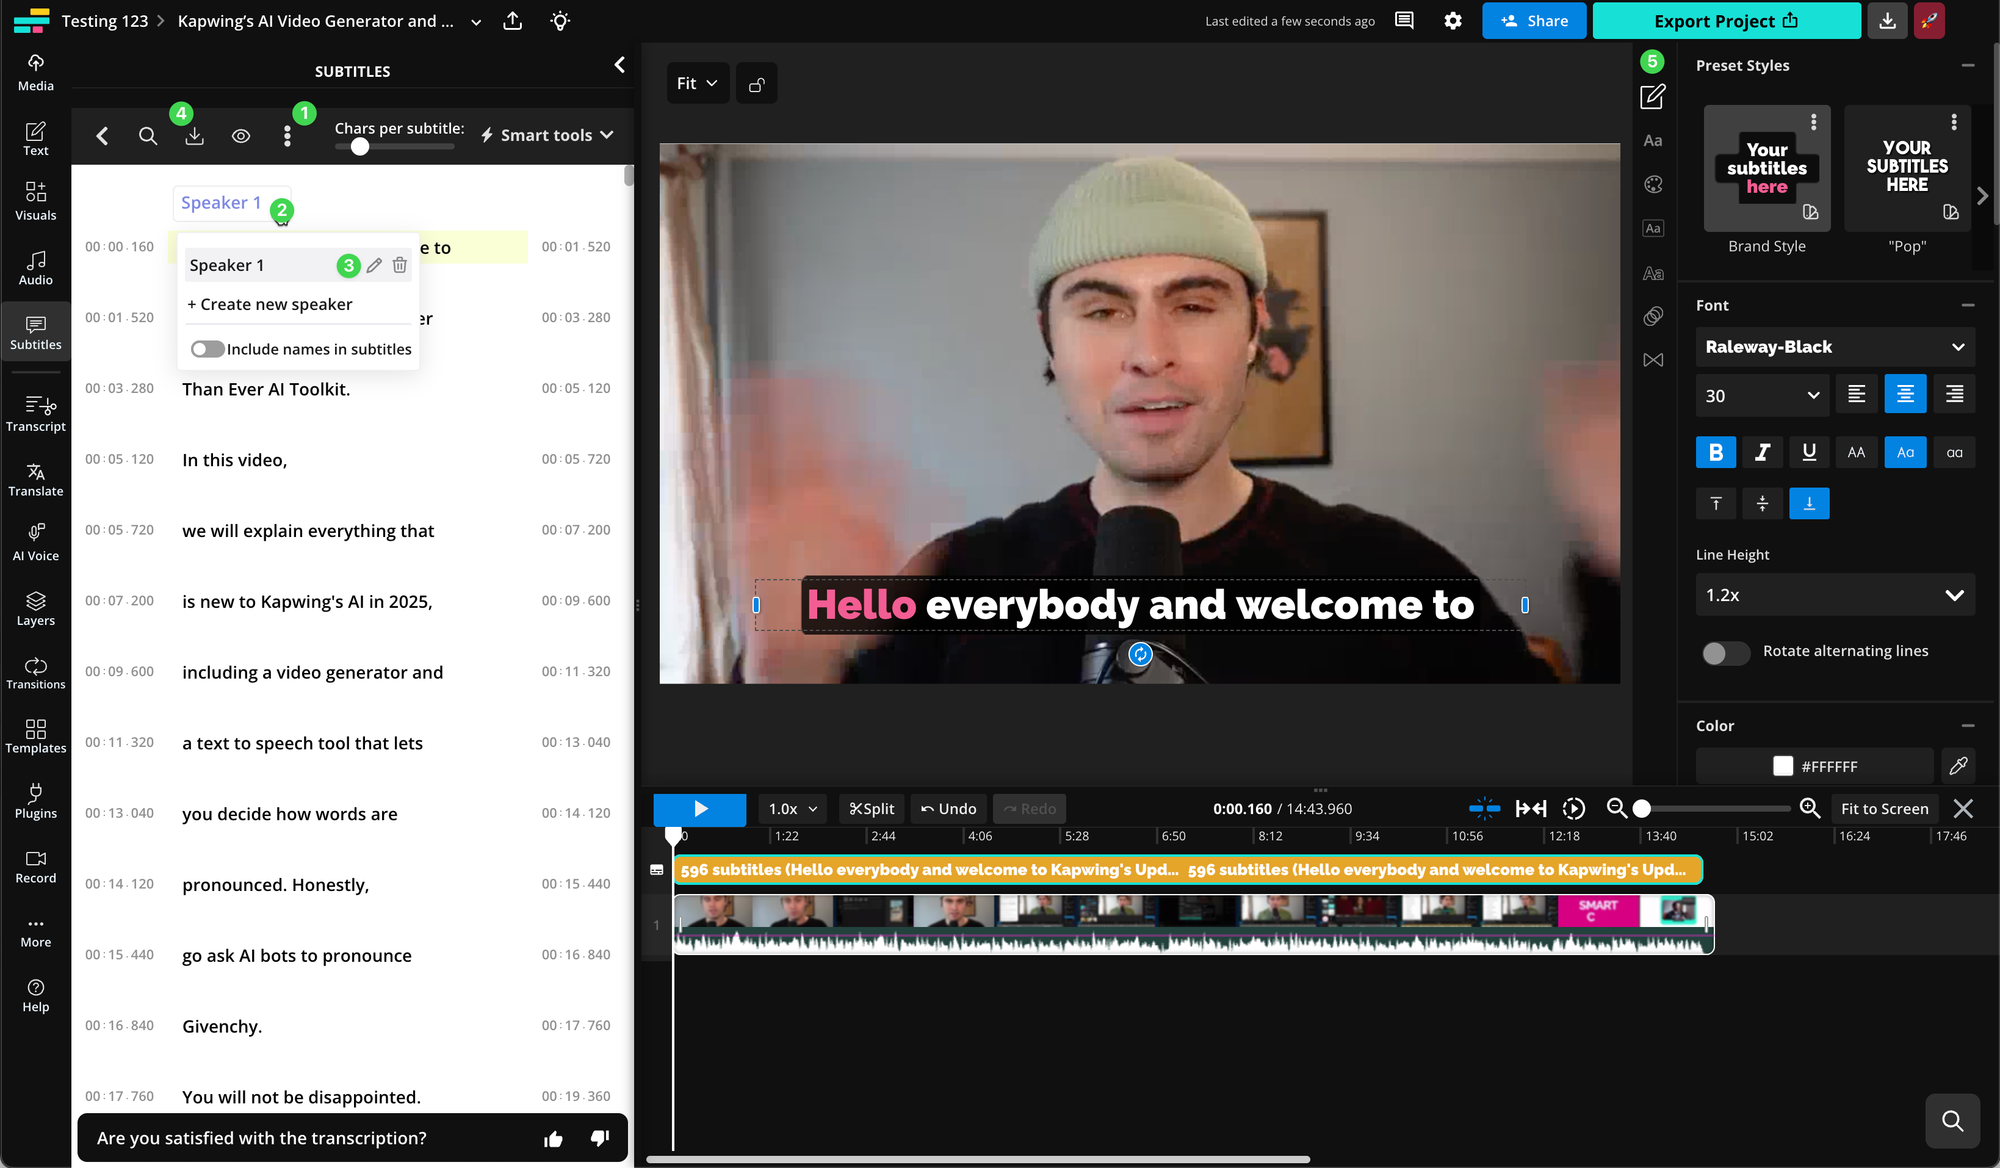Viewport: 2000px width, 1168px height.
Task: Select Create new speaker menu option
Action: click(x=270, y=304)
